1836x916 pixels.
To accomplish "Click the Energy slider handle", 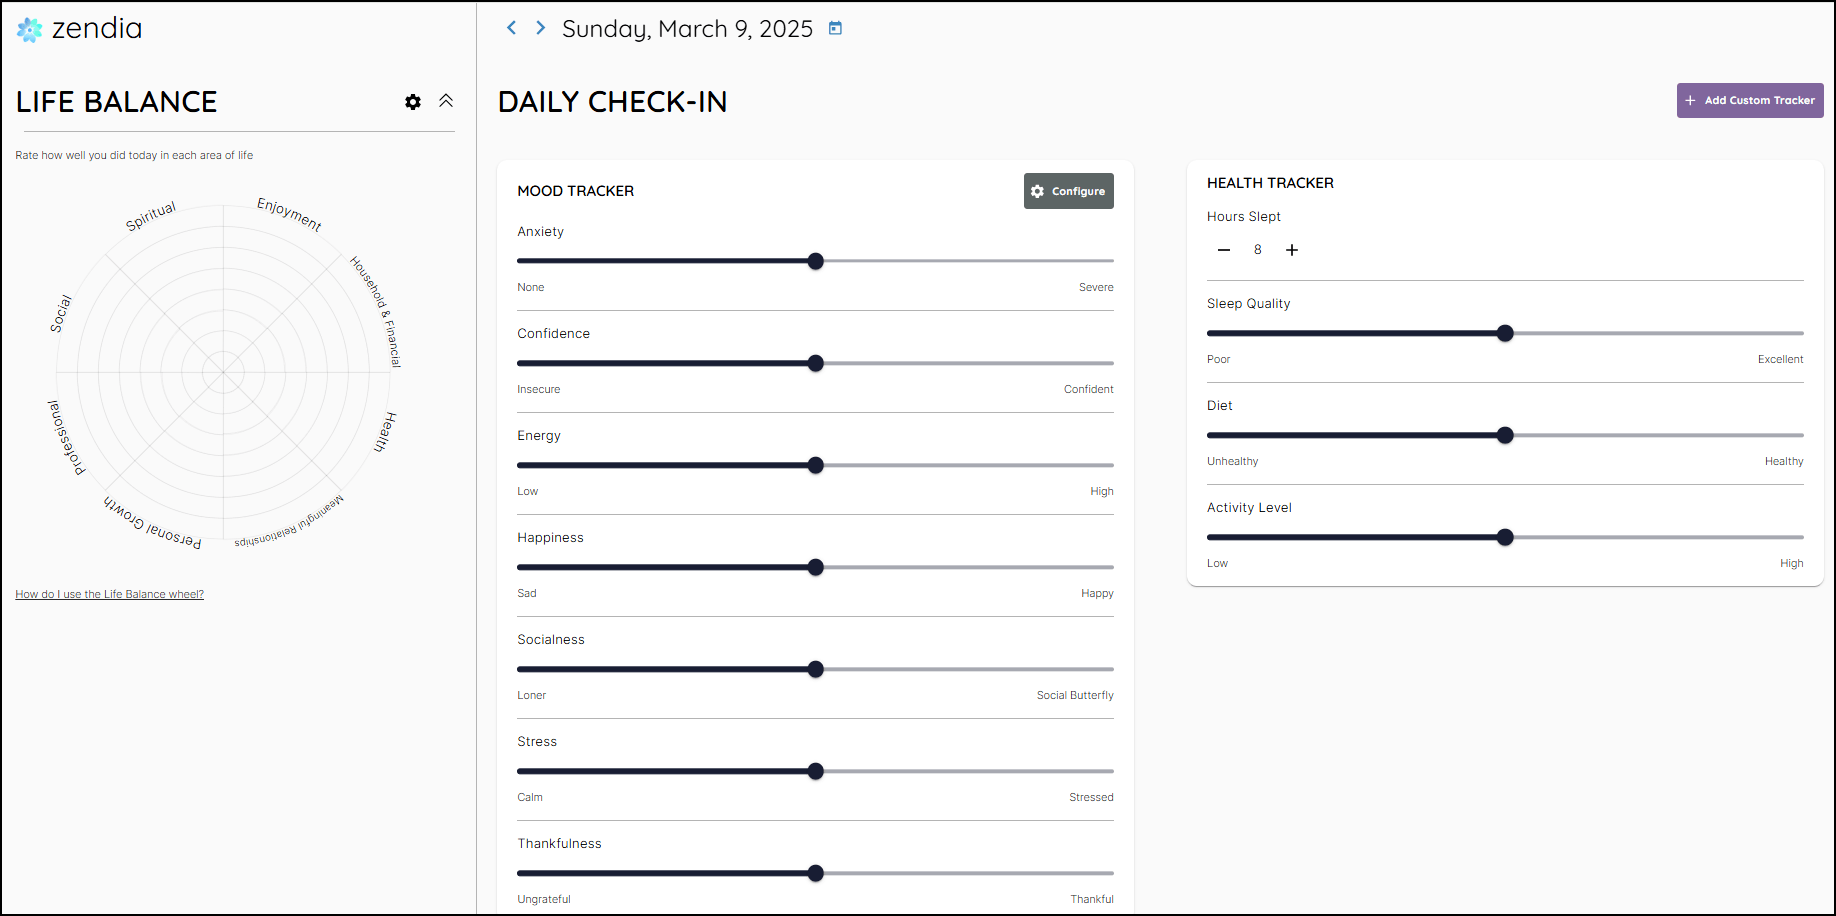I will (816, 465).
